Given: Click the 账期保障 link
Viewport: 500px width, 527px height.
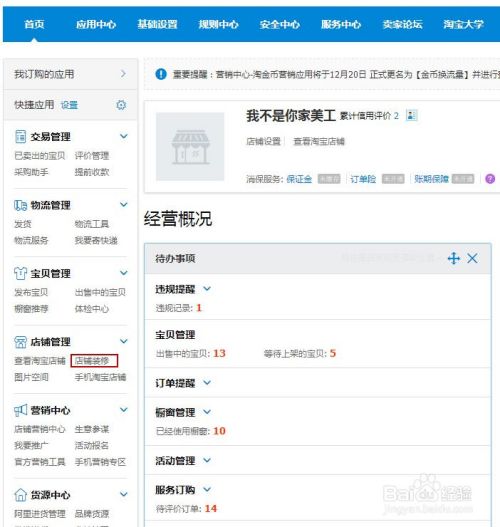Looking at the screenshot, I should tap(431, 179).
